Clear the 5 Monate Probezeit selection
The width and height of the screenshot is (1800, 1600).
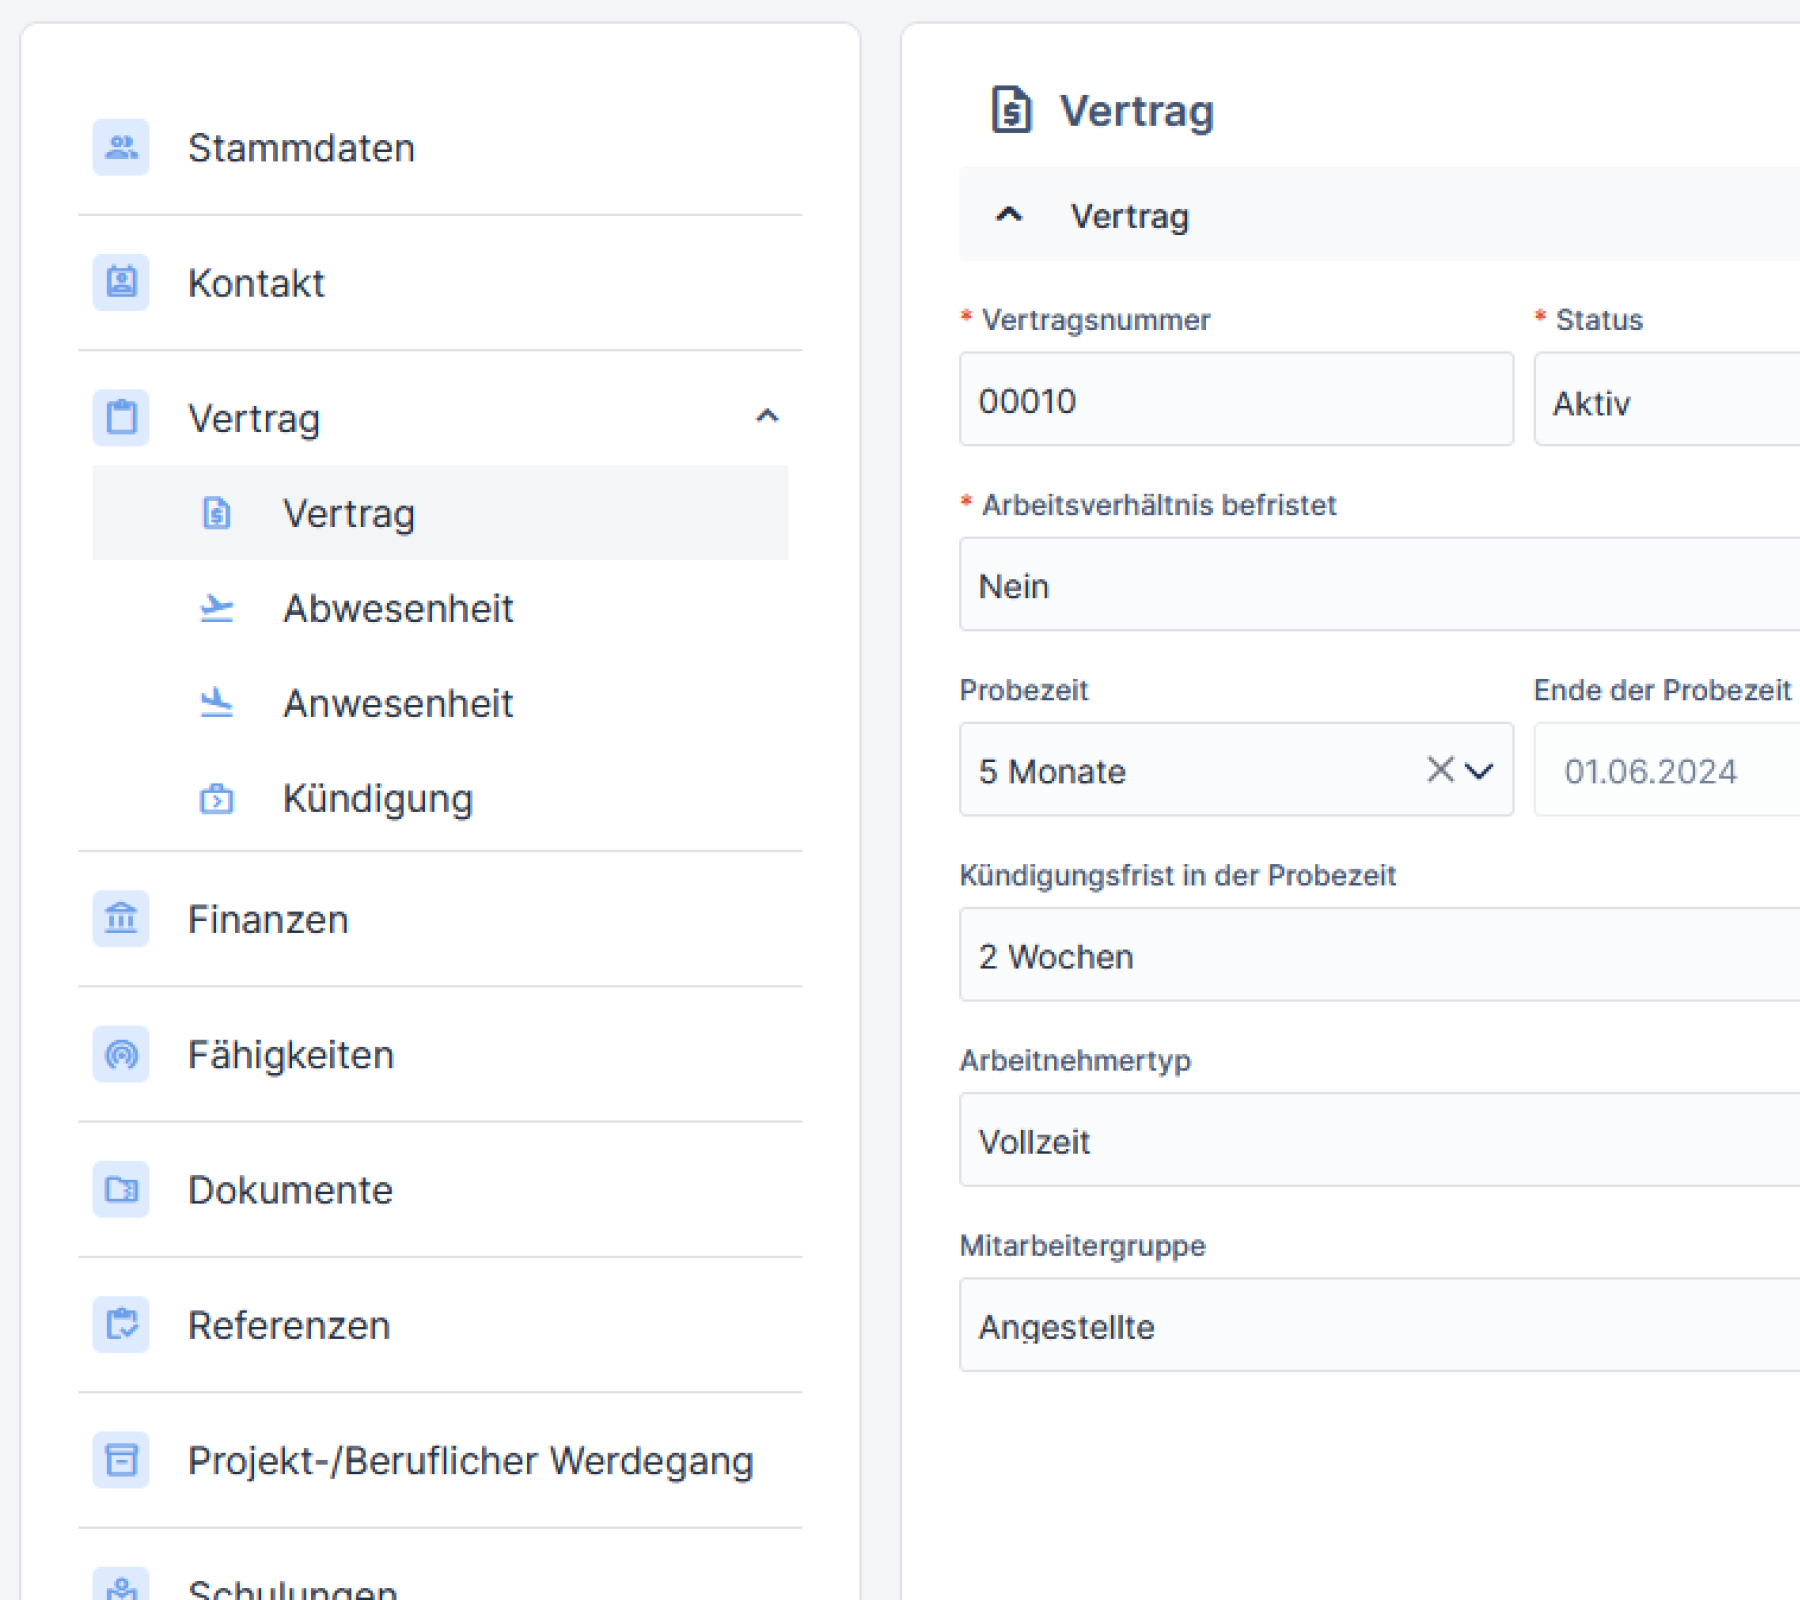pos(1440,770)
